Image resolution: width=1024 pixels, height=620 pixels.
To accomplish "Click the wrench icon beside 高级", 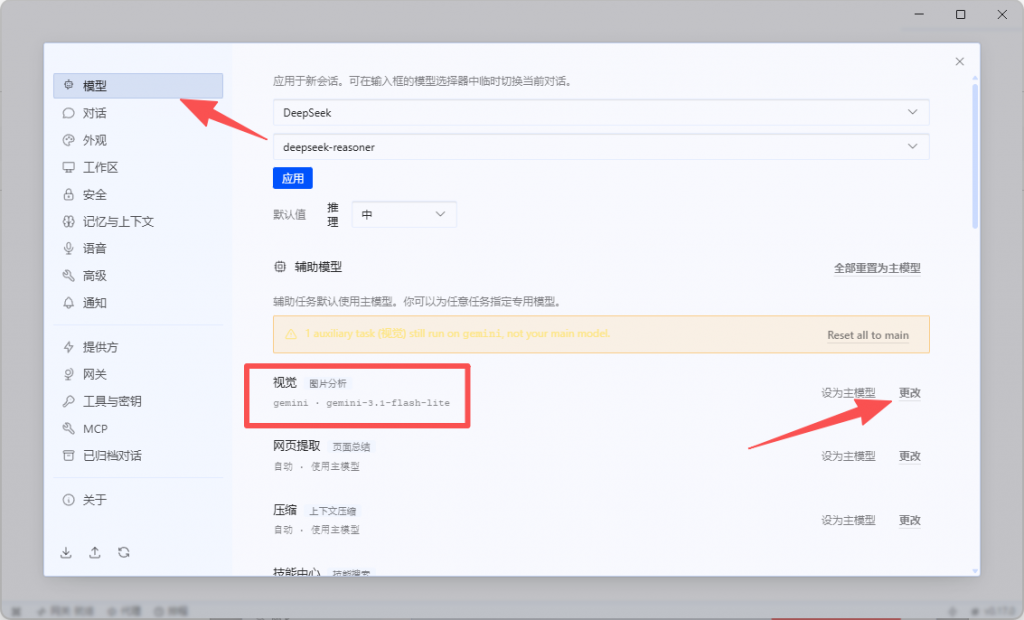I will [69, 276].
